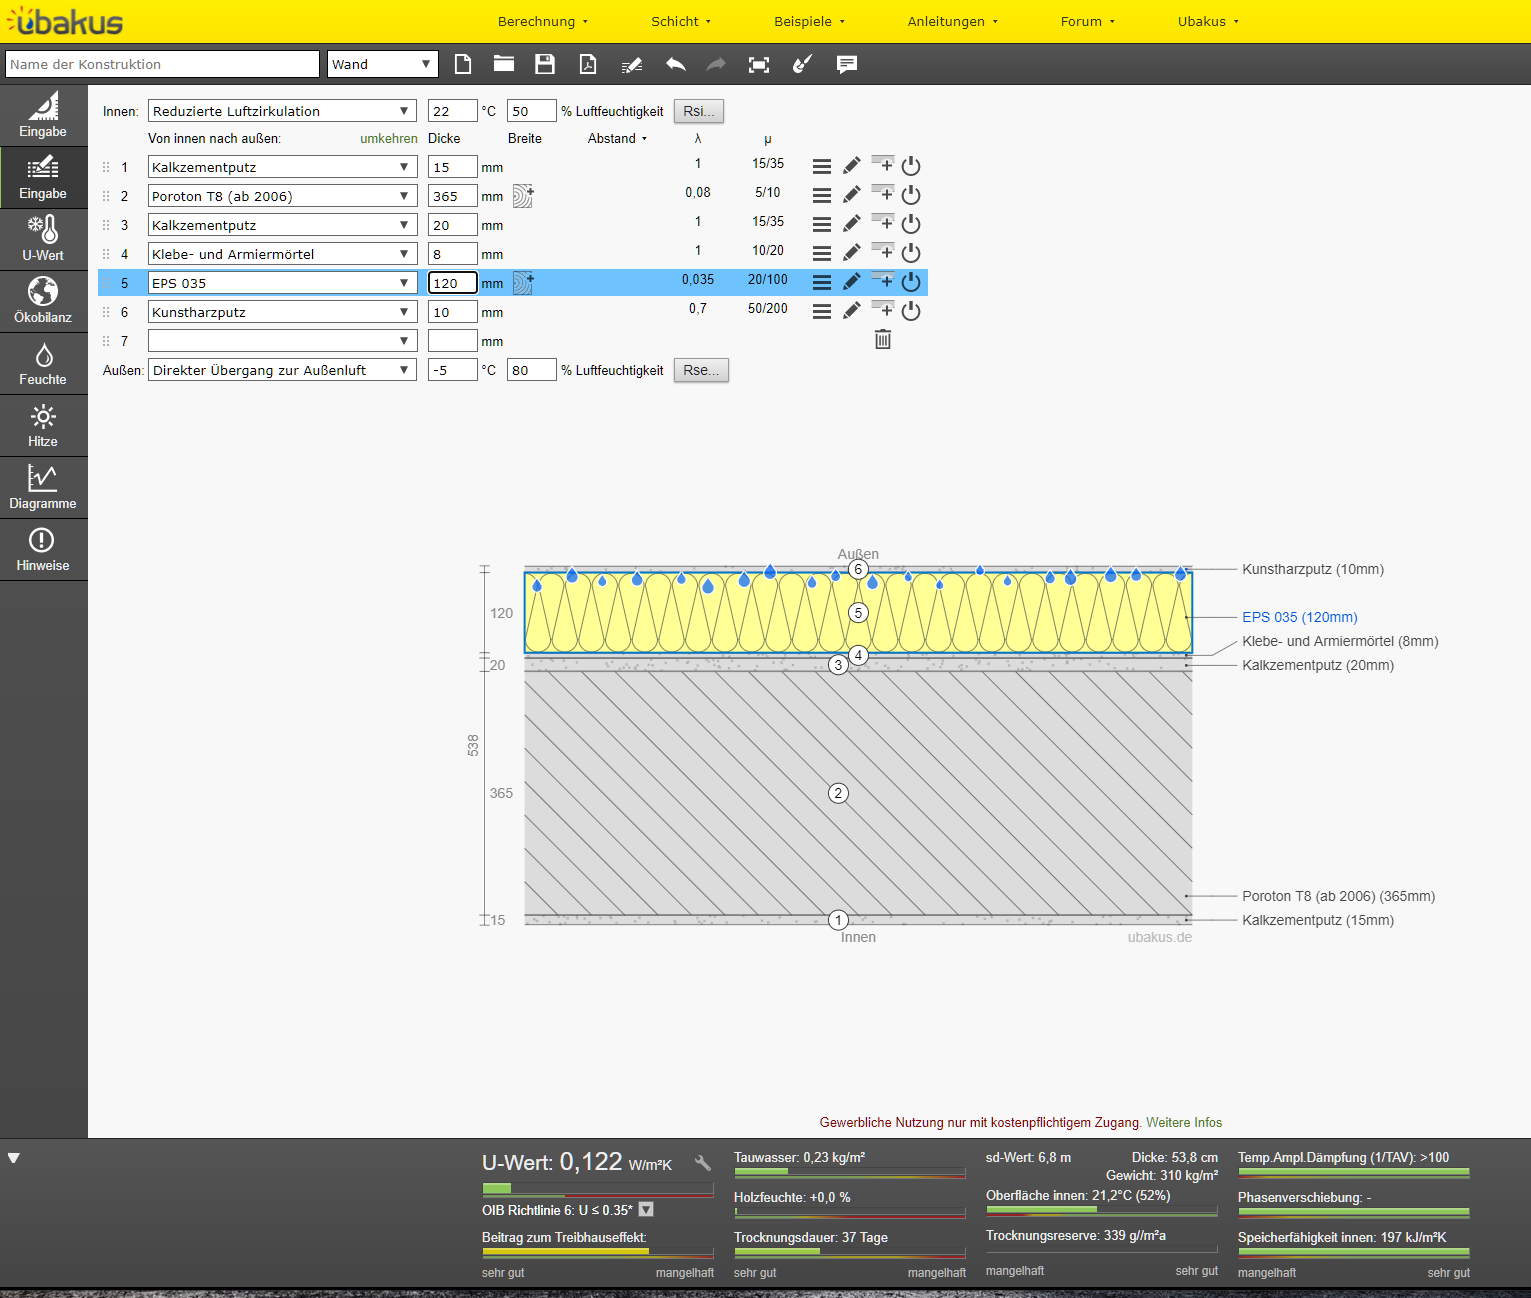This screenshot has height=1298, width=1531.
Task: Deactivate EPS 035 layer power toggle
Action: point(911,282)
